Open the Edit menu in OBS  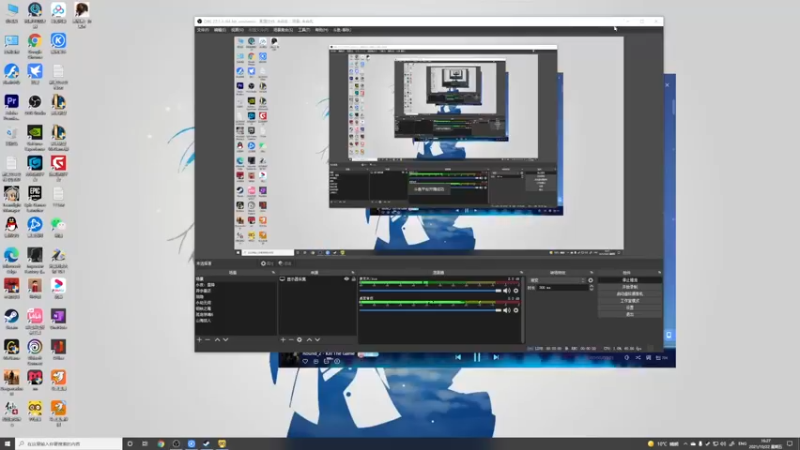(x=220, y=30)
